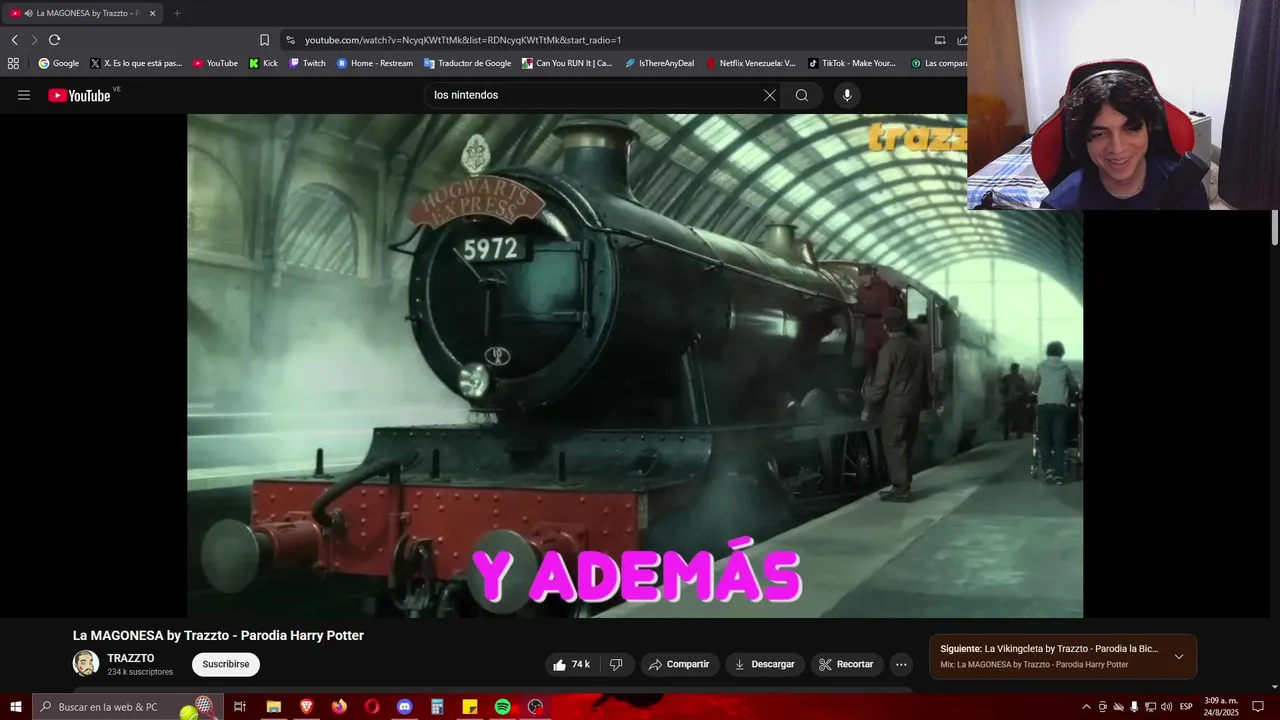Bookmark this page with bookmark icon
The width and height of the screenshot is (1280, 720).
coord(264,40)
